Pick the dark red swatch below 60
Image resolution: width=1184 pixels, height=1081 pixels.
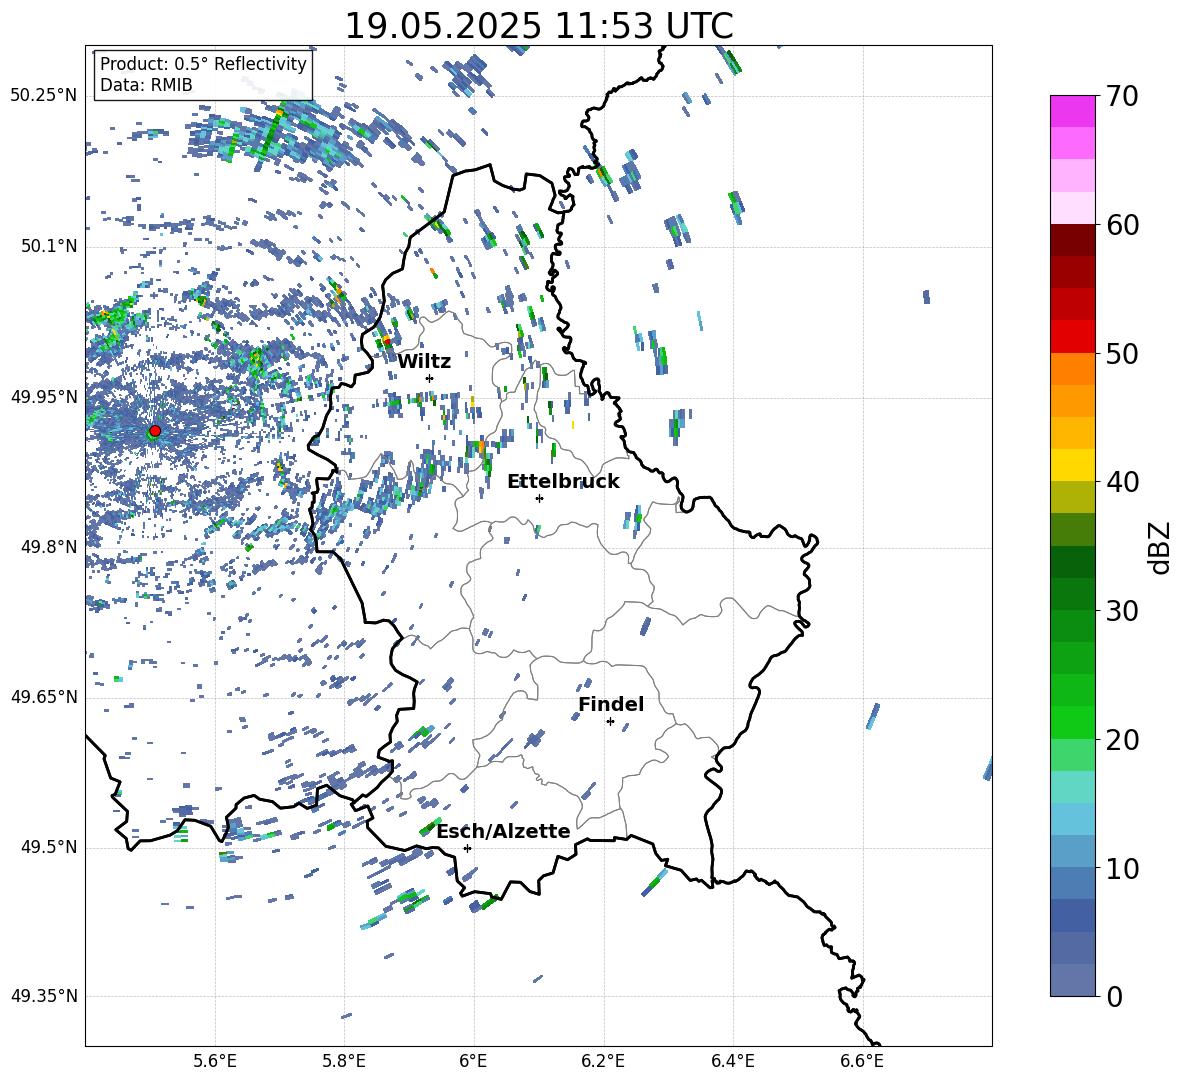[x=1072, y=240]
